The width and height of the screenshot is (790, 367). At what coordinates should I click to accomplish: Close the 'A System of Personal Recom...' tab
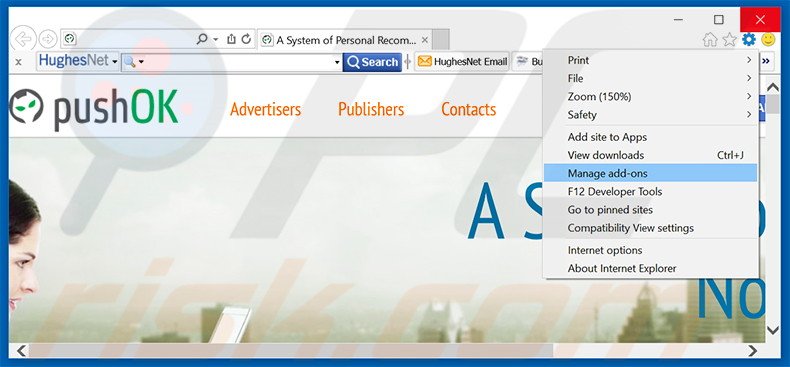point(425,40)
